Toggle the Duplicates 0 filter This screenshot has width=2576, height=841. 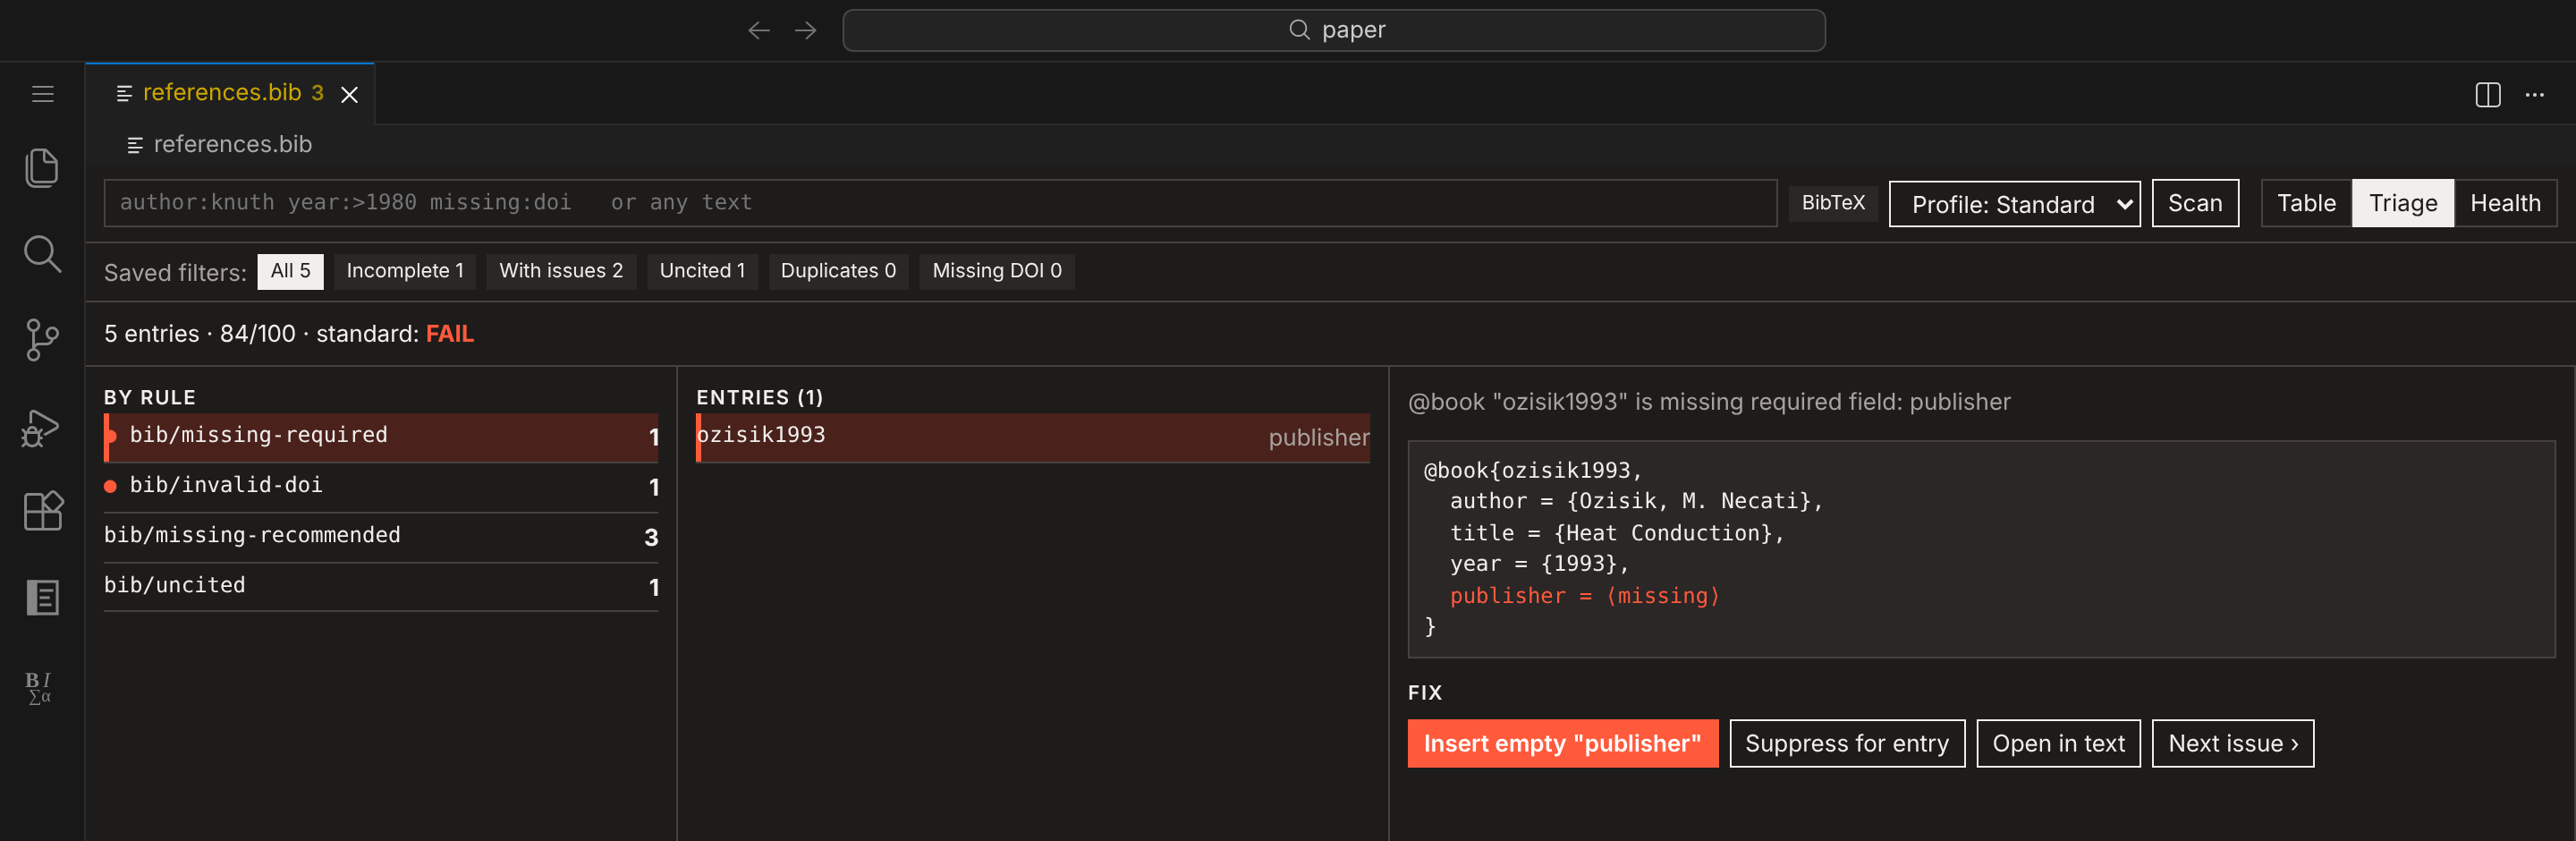click(x=838, y=271)
